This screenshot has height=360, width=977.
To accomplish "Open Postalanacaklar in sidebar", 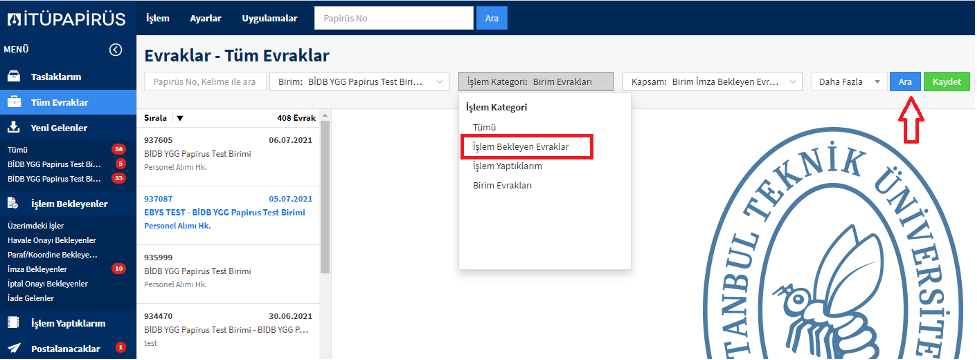I will 68,349.
